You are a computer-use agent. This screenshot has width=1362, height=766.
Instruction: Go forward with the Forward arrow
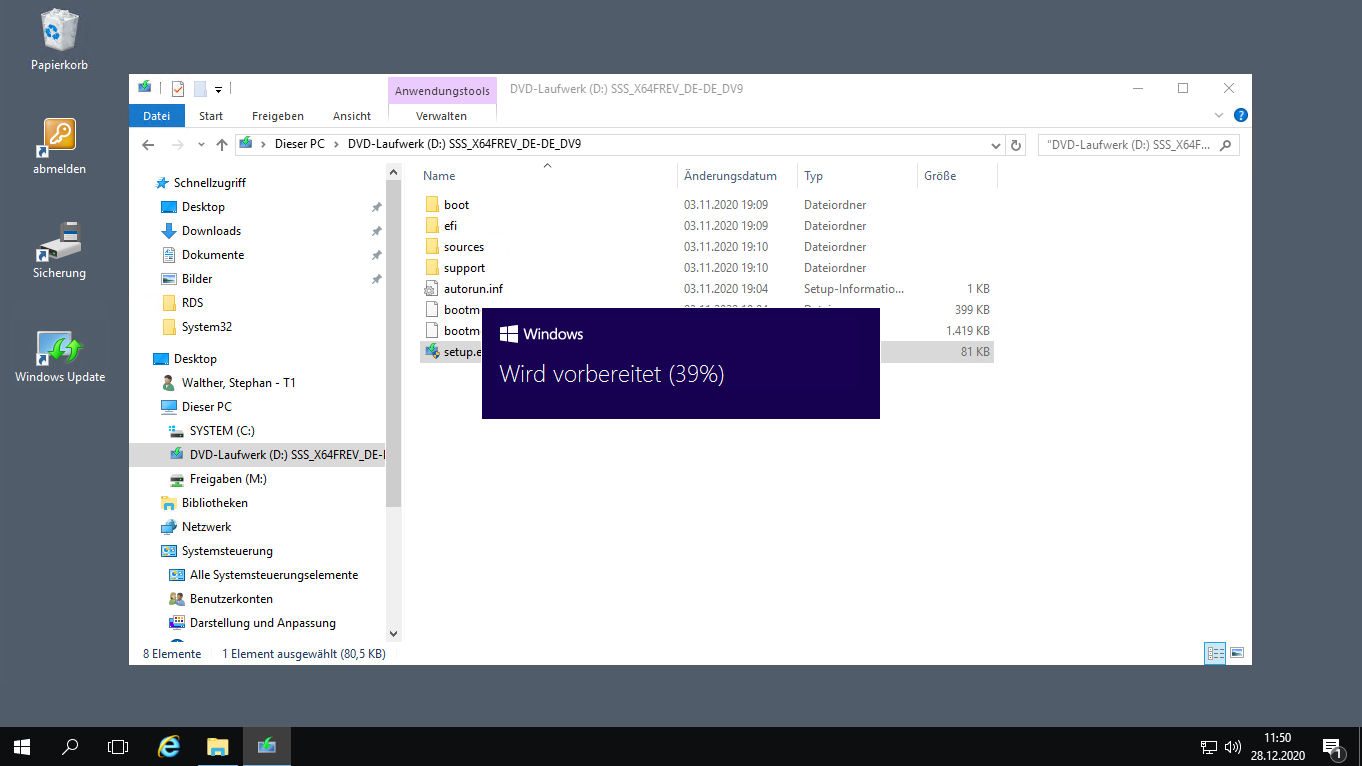pos(177,144)
